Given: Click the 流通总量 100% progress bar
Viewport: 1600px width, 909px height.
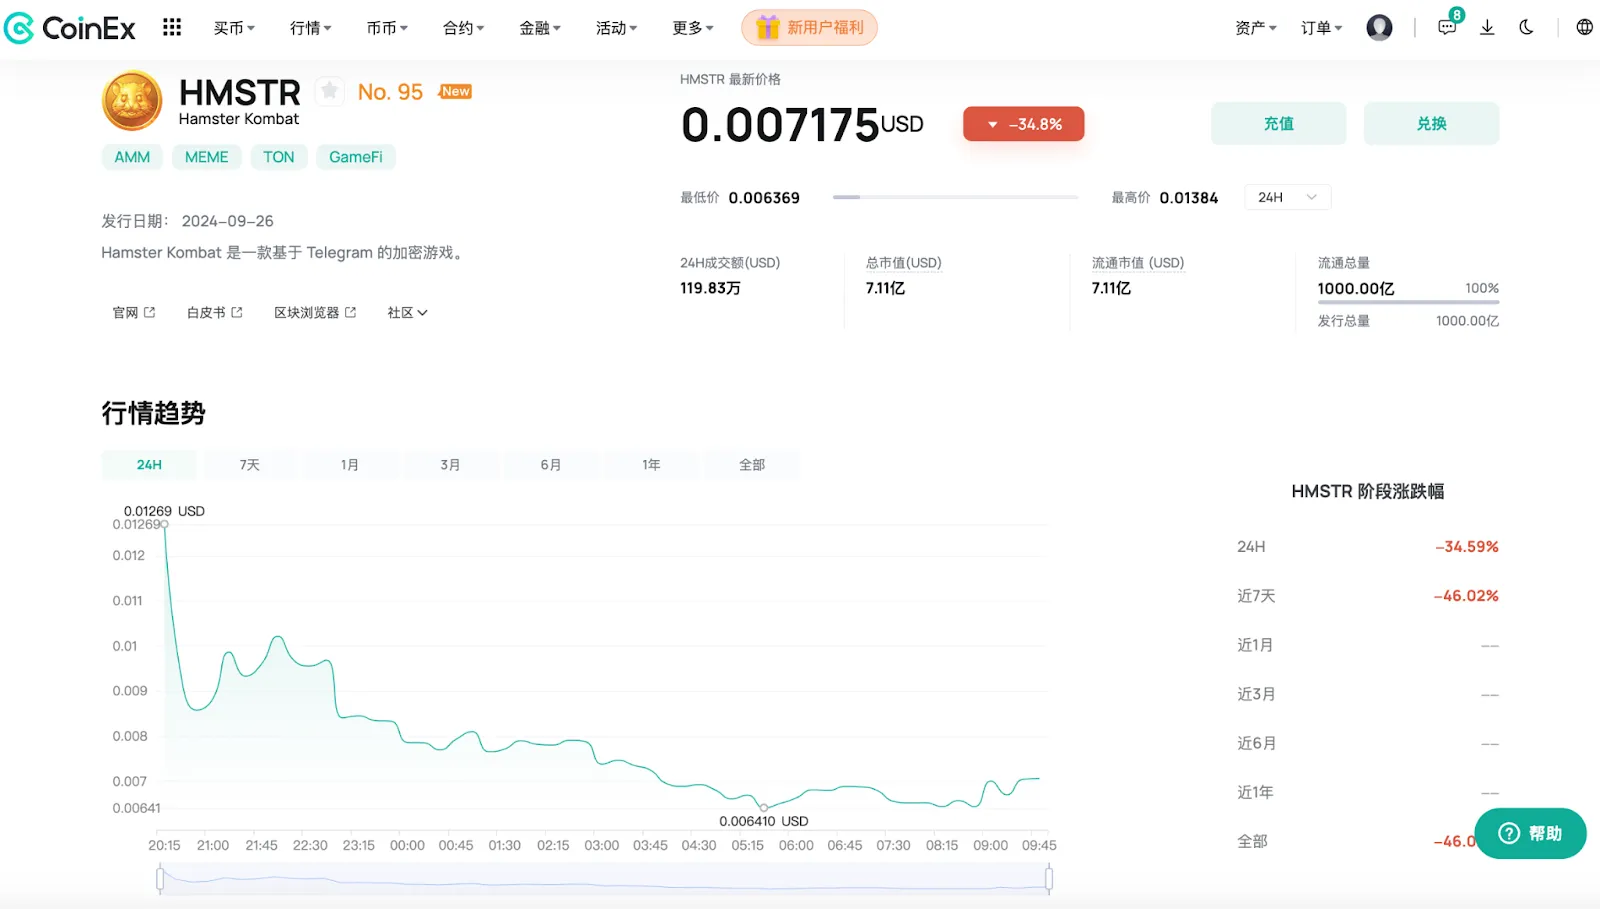Looking at the screenshot, I should tap(1408, 302).
